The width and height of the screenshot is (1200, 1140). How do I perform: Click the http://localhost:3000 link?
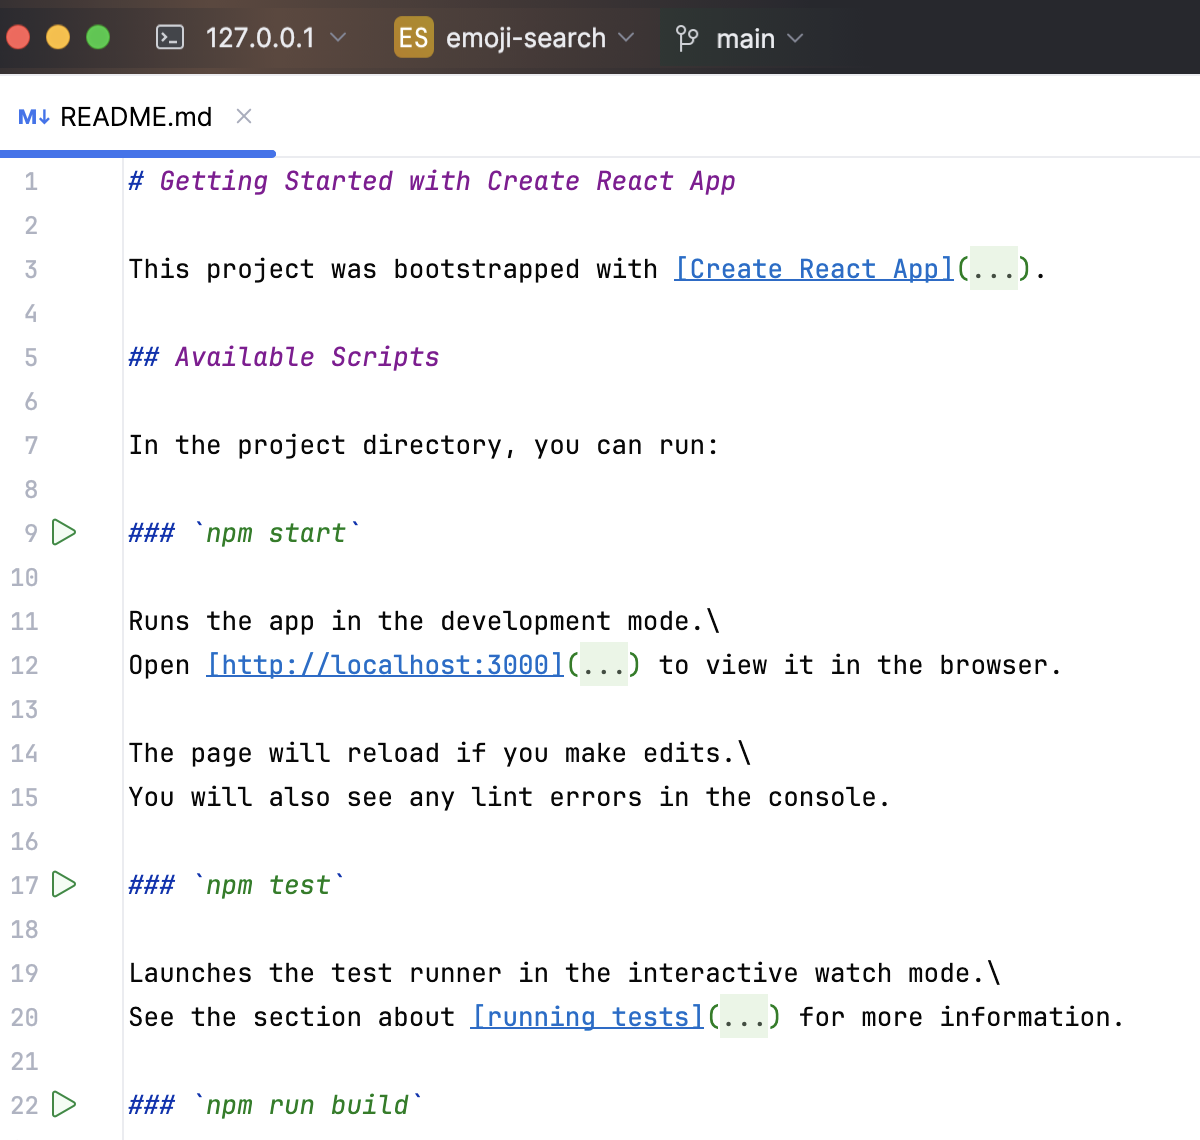[385, 665]
